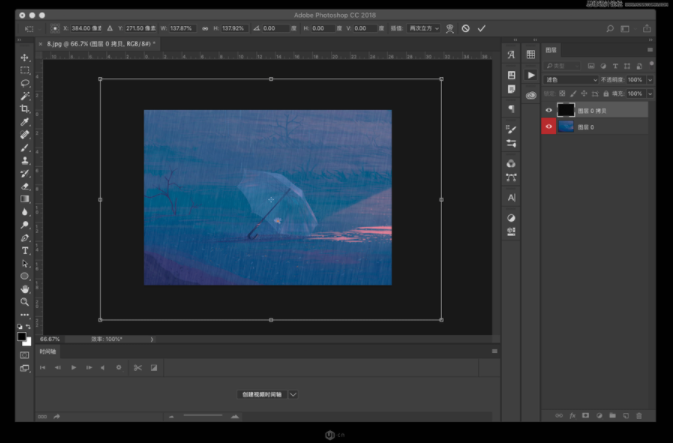The image size is (674, 444).
Task: Commit the transform with the checkmark
Action: click(481, 28)
